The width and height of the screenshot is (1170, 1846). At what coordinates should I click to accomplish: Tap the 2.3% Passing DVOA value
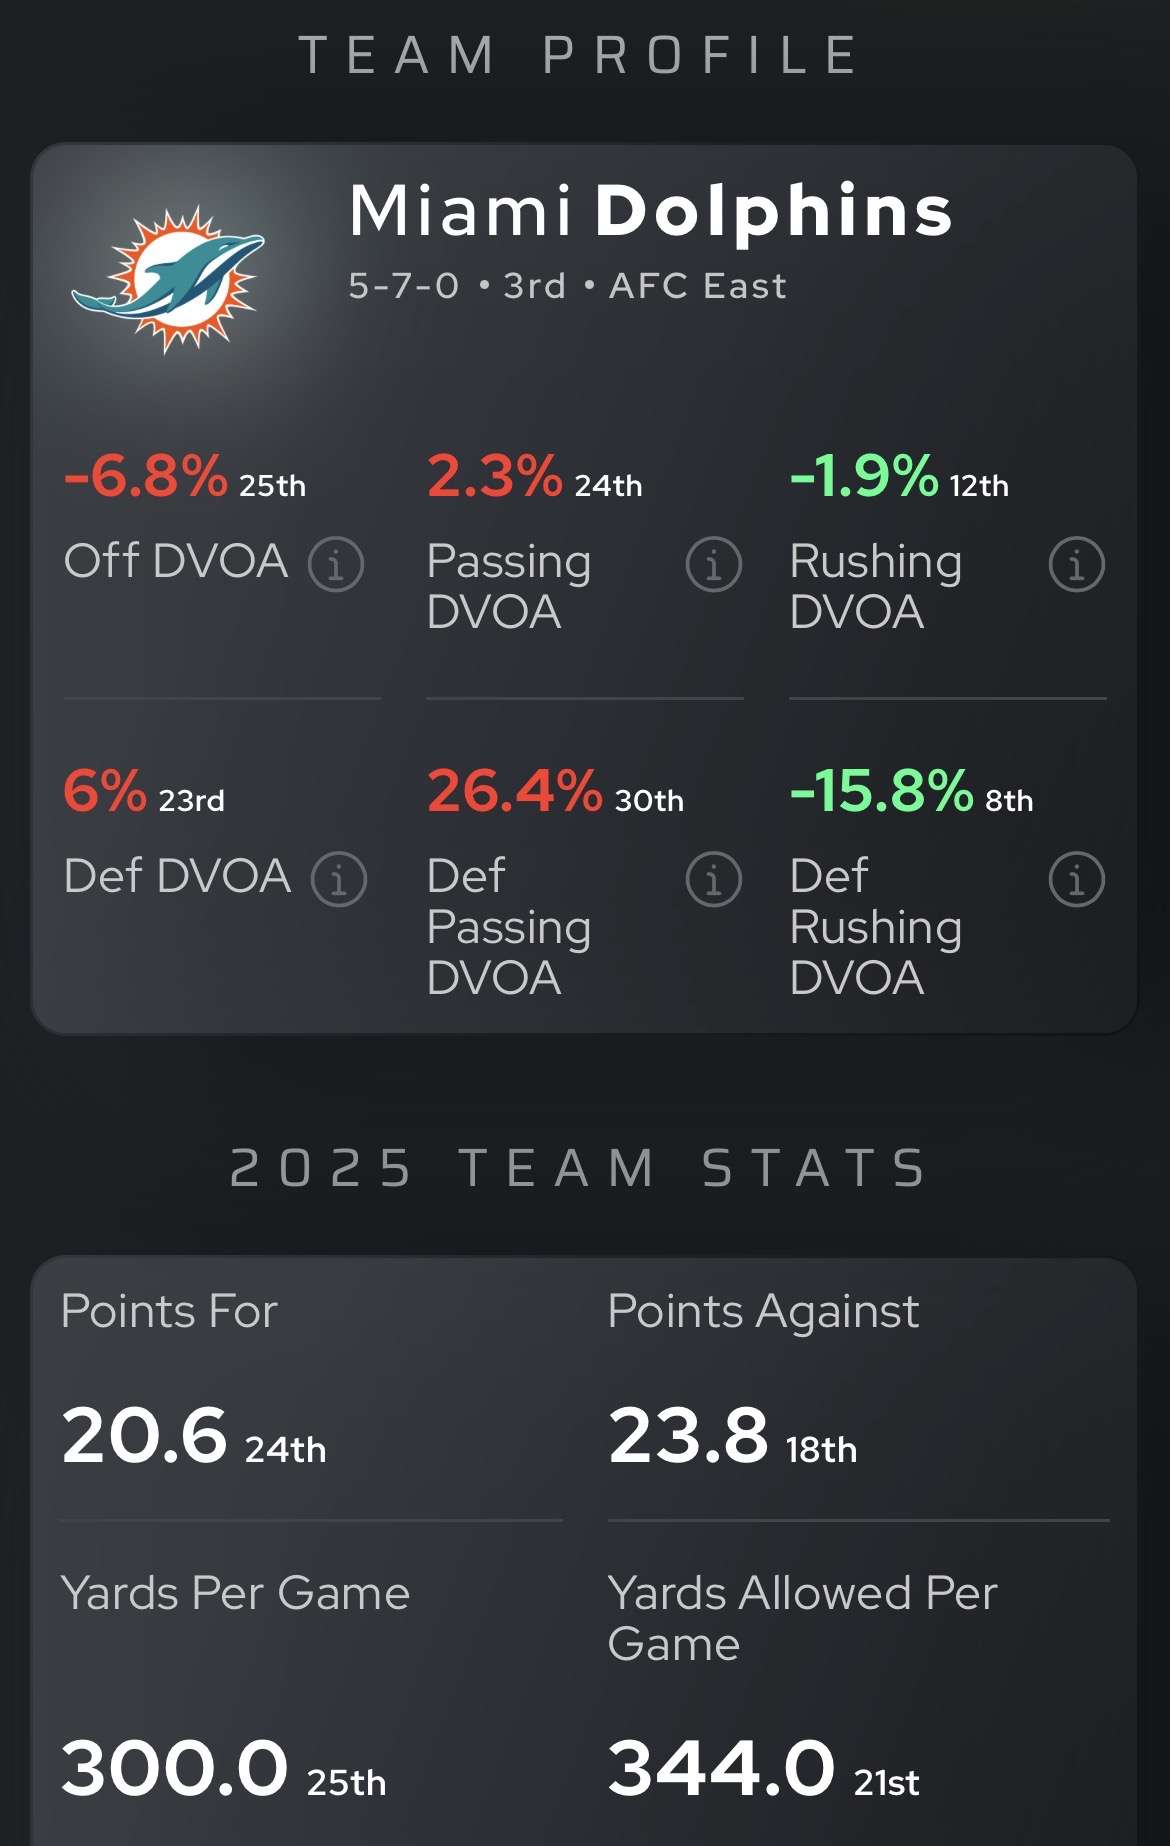[495, 476]
